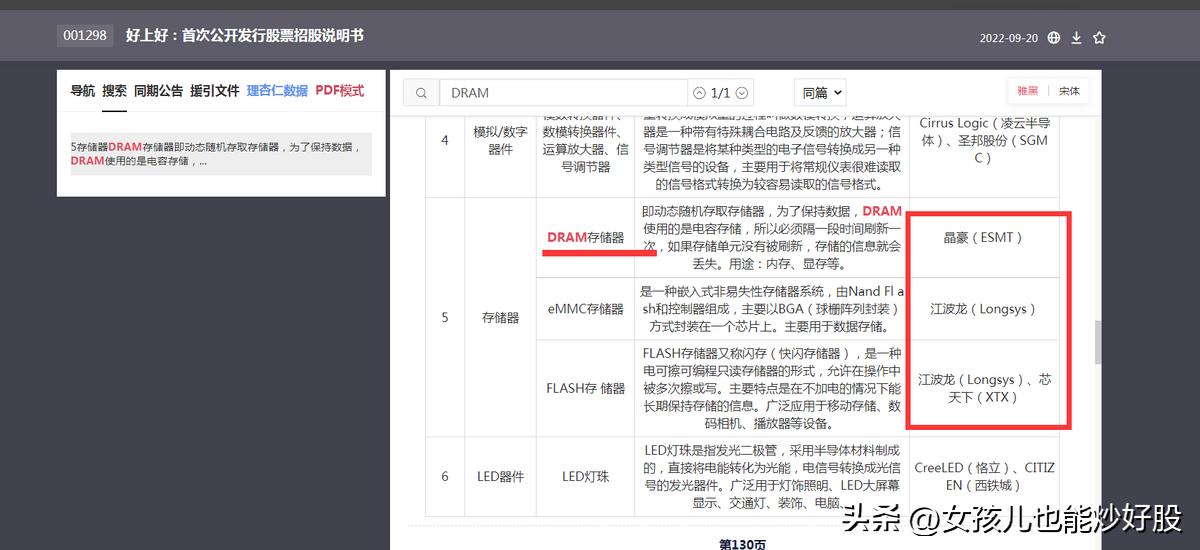Click the LED器件 category cell

(500, 476)
